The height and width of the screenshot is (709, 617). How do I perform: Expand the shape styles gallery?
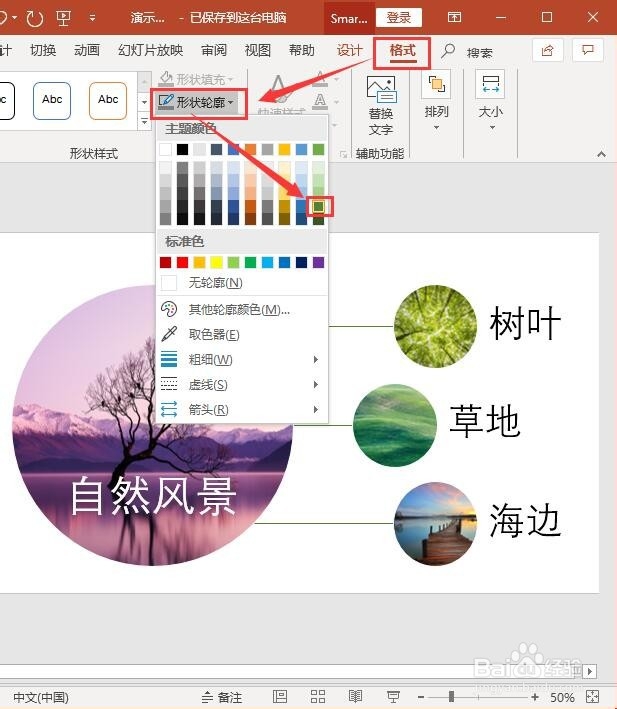click(x=144, y=122)
